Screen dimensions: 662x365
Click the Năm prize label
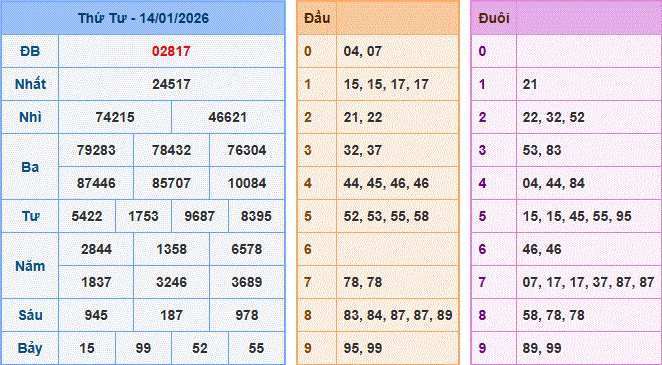point(30,266)
